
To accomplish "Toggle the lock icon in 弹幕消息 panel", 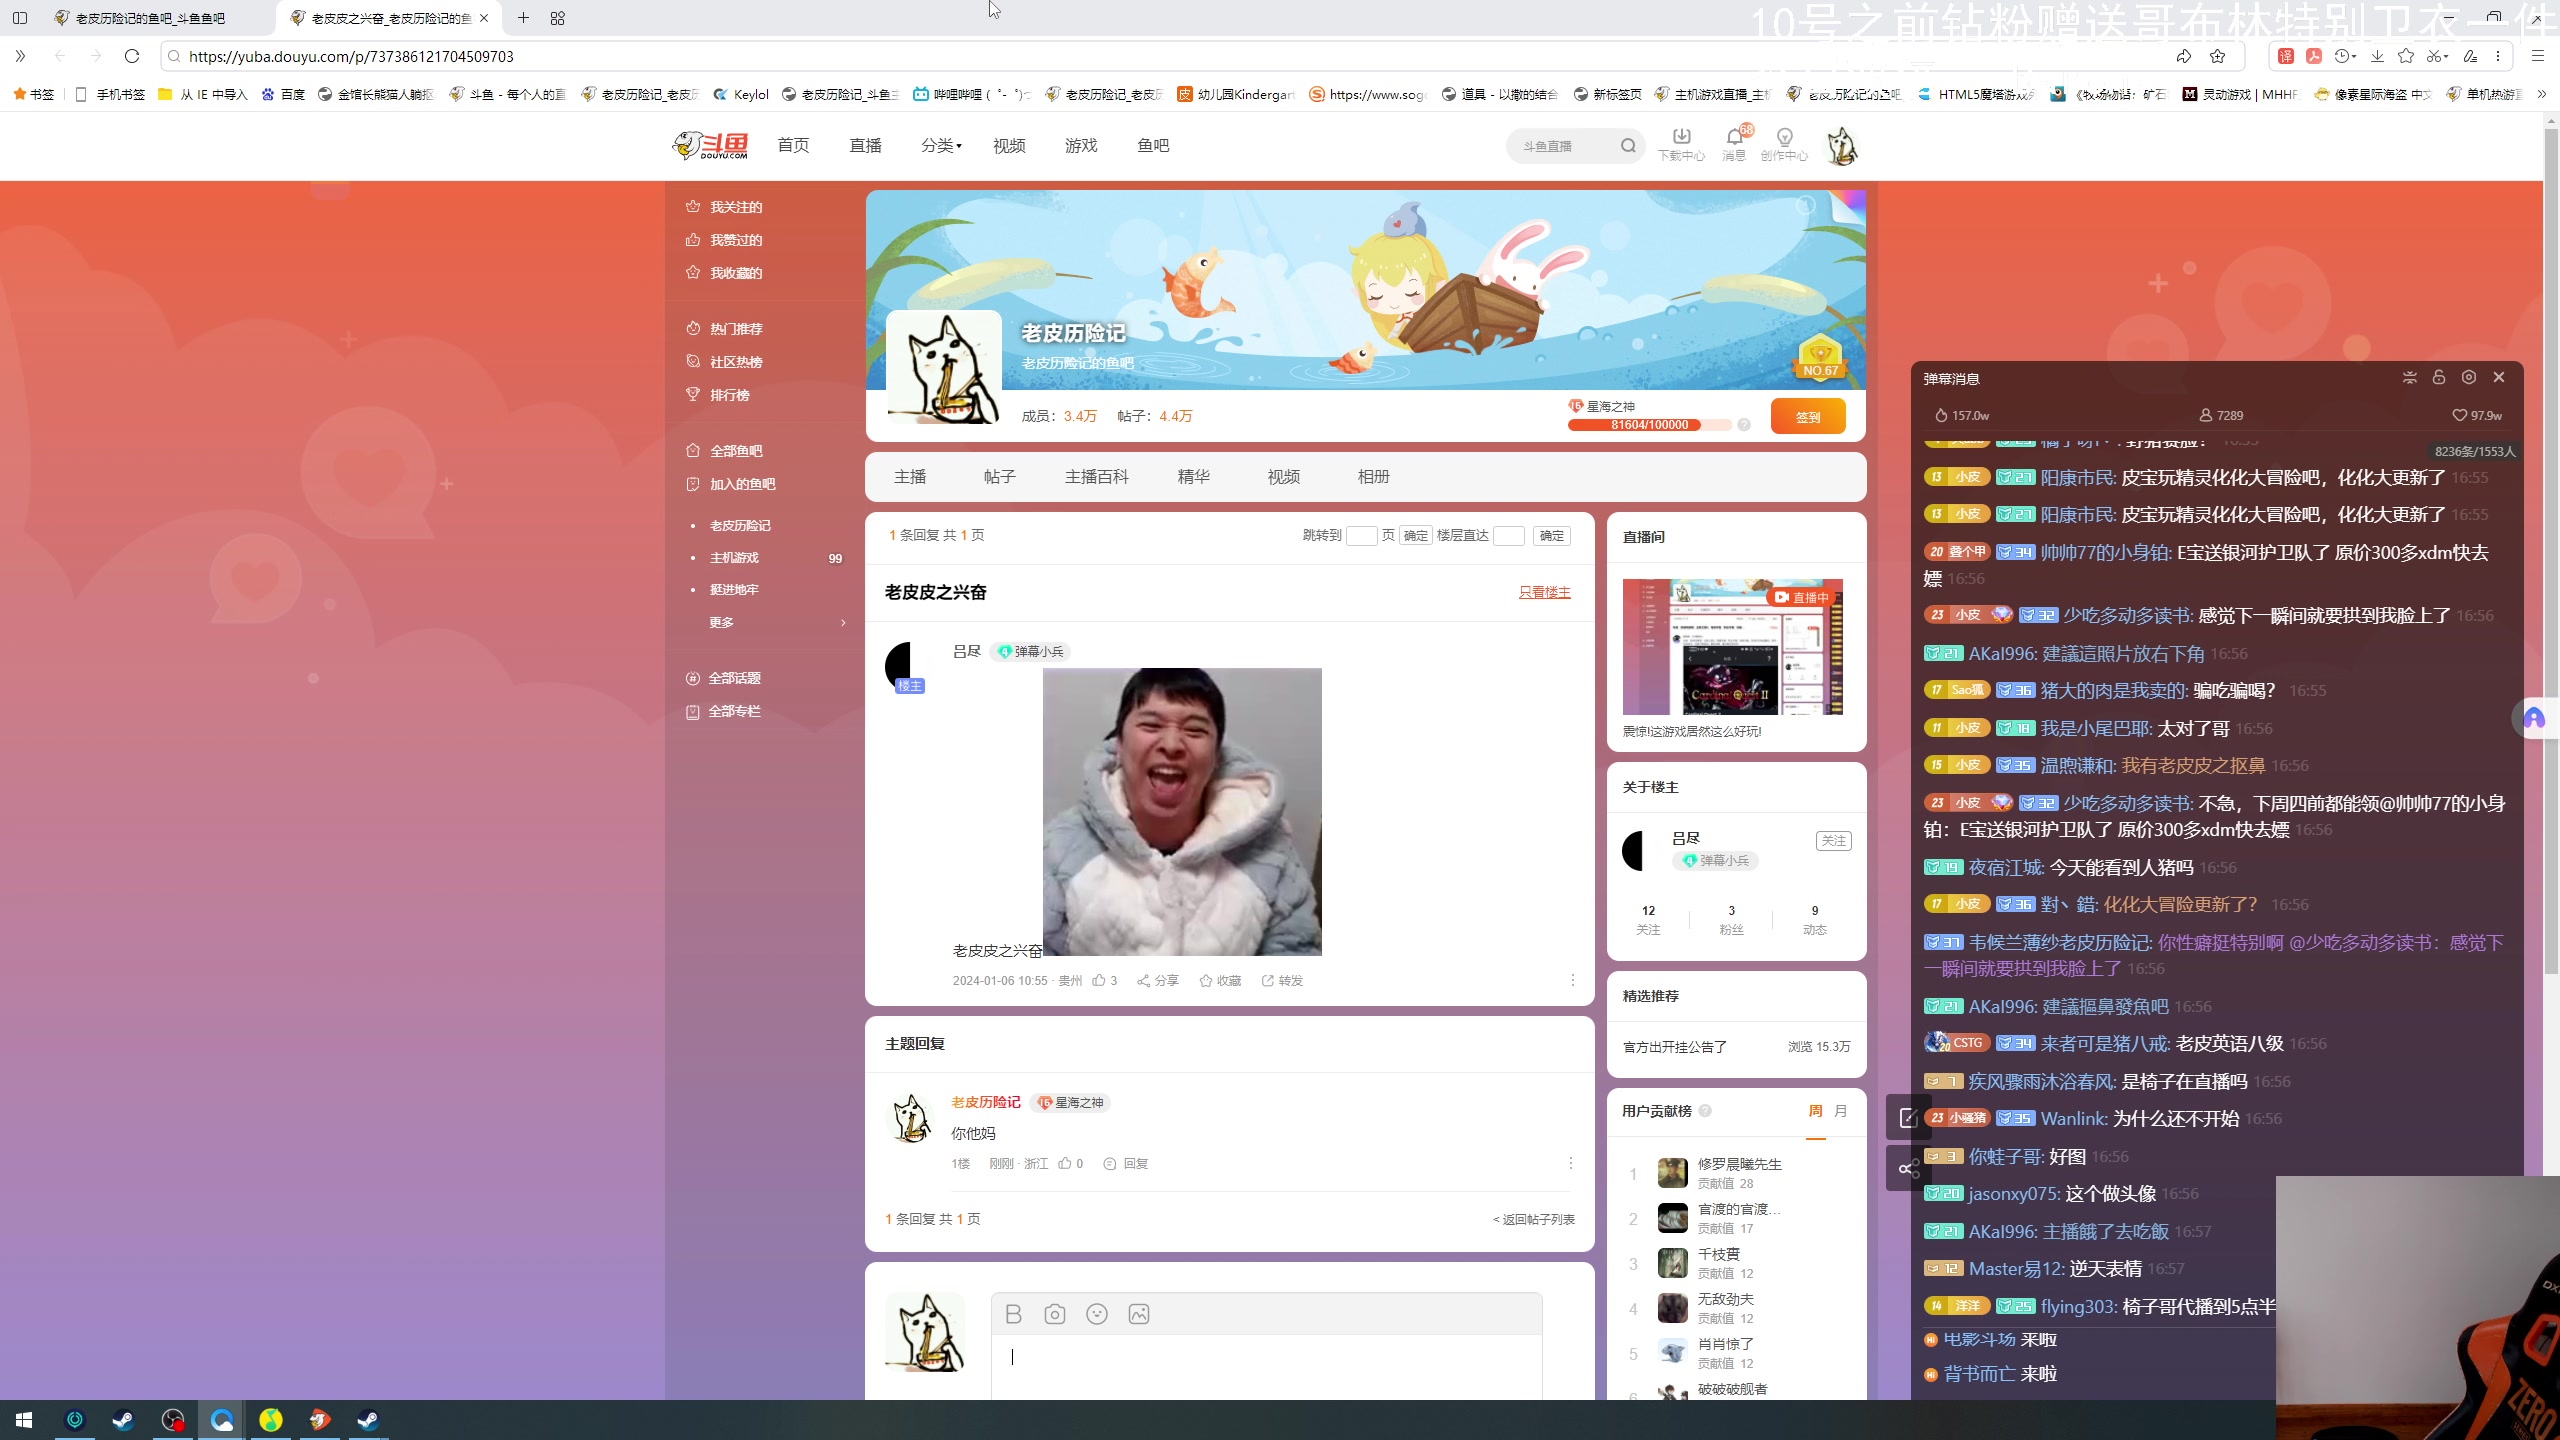I will pyautogui.click(x=2439, y=377).
